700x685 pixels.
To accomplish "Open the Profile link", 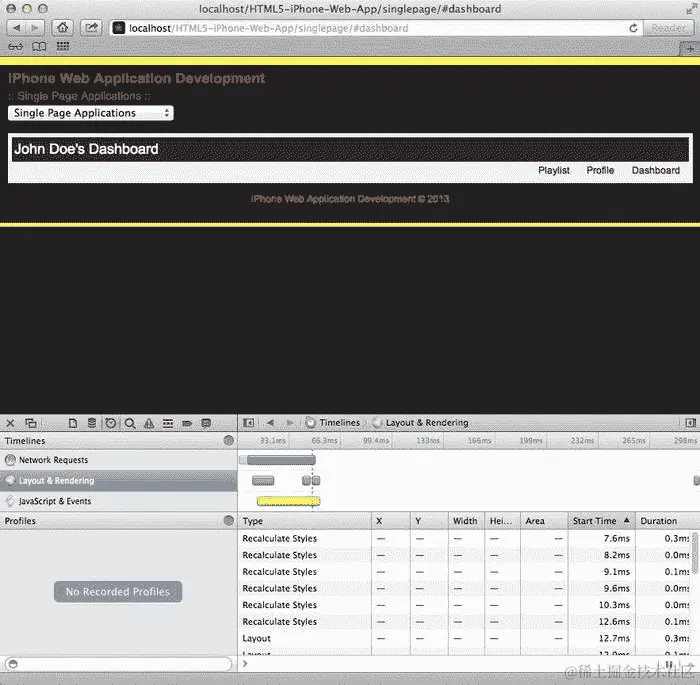I will pyautogui.click(x=600, y=170).
